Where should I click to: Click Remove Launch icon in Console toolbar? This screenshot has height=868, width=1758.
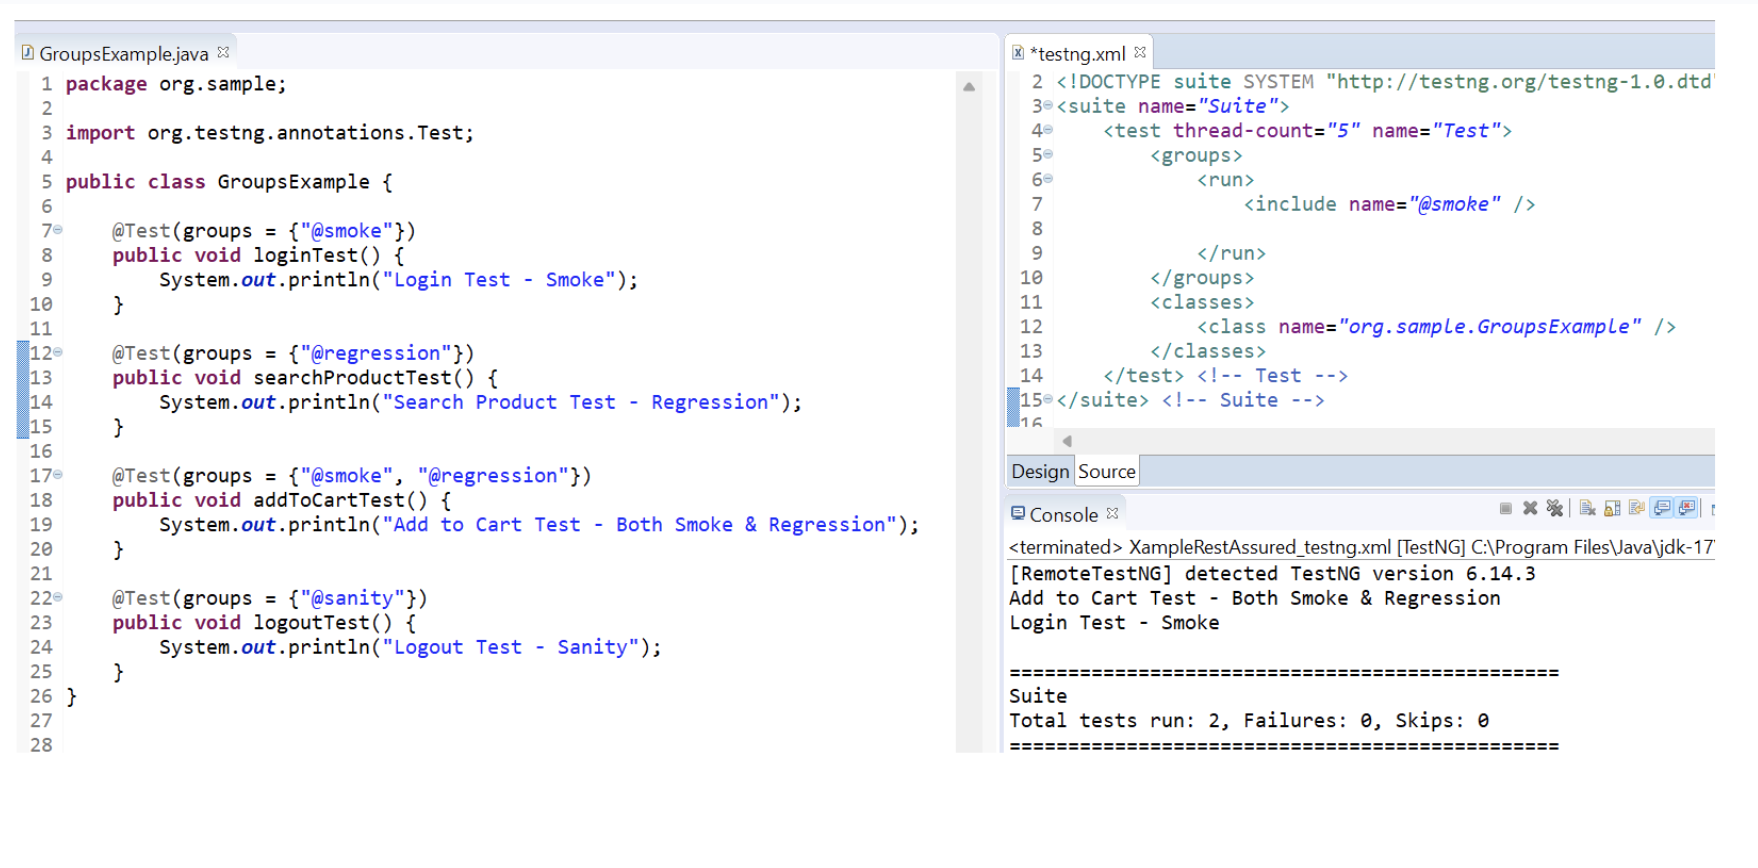(1530, 509)
